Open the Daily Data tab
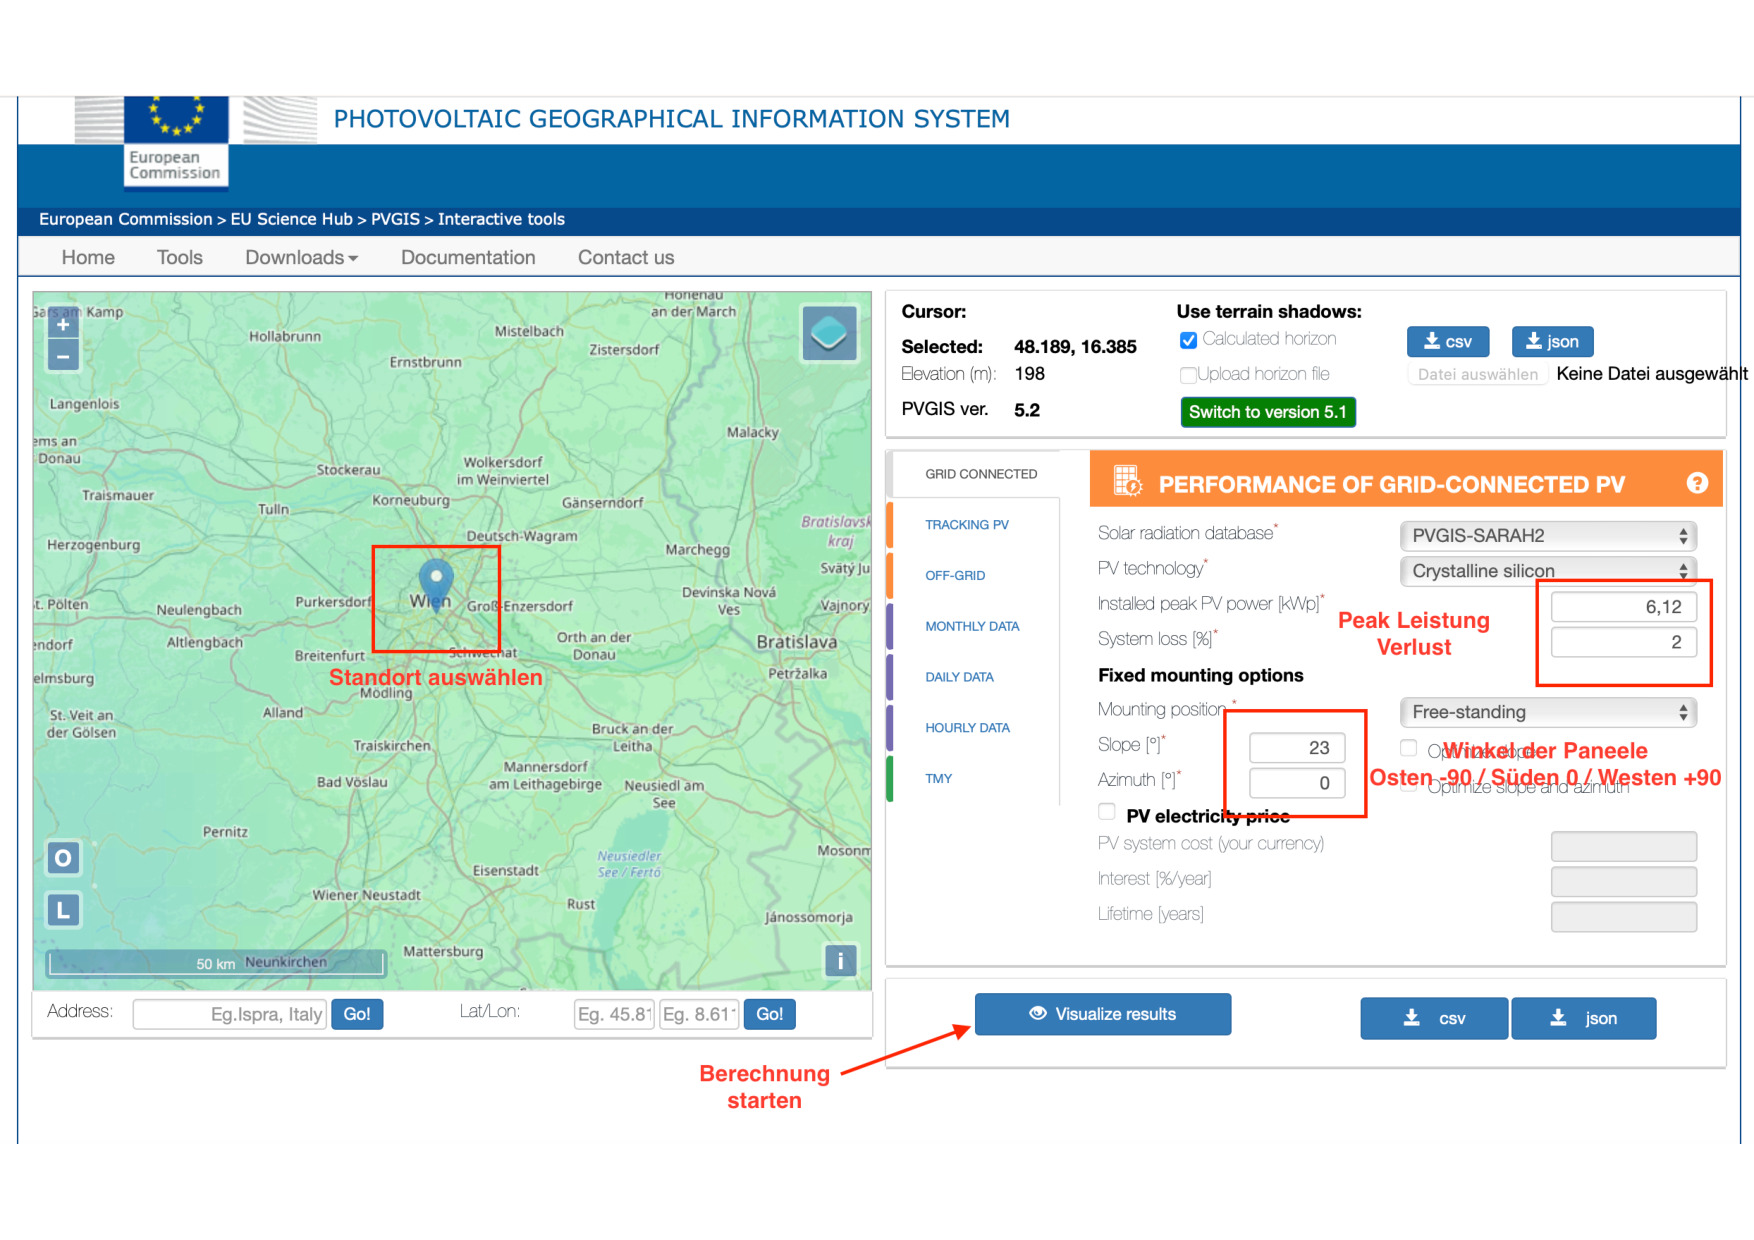Screen dimensions: 1754x1240 pos(959,678)
